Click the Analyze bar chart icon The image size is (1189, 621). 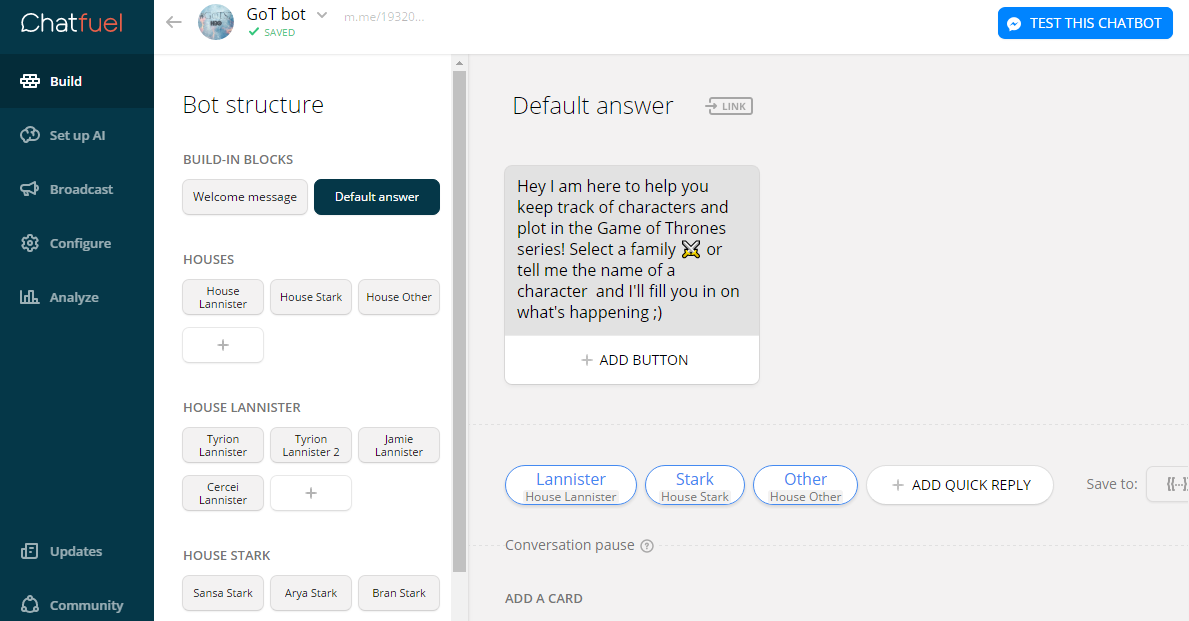click(30, 296)
